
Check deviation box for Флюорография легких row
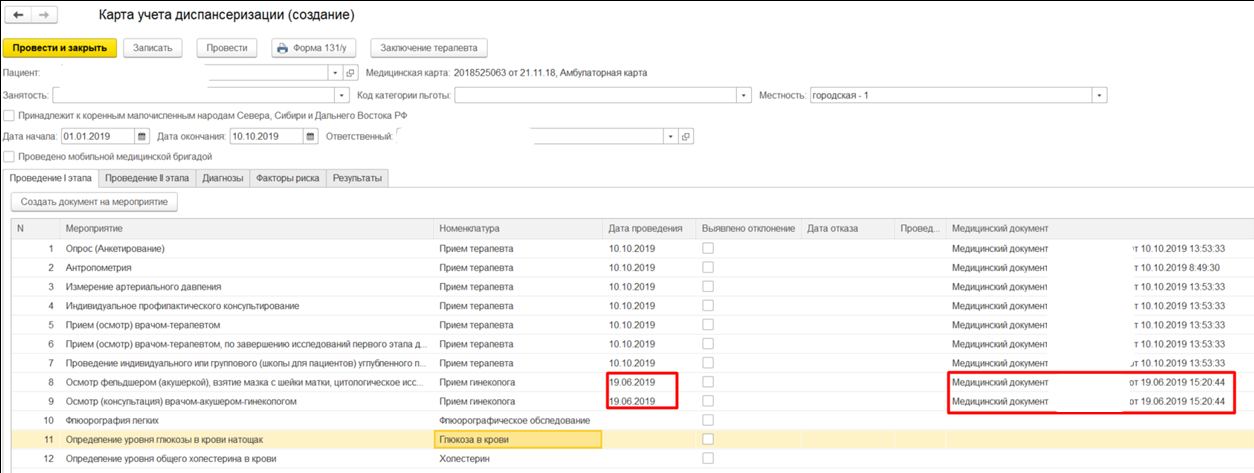tap(708, 420)
